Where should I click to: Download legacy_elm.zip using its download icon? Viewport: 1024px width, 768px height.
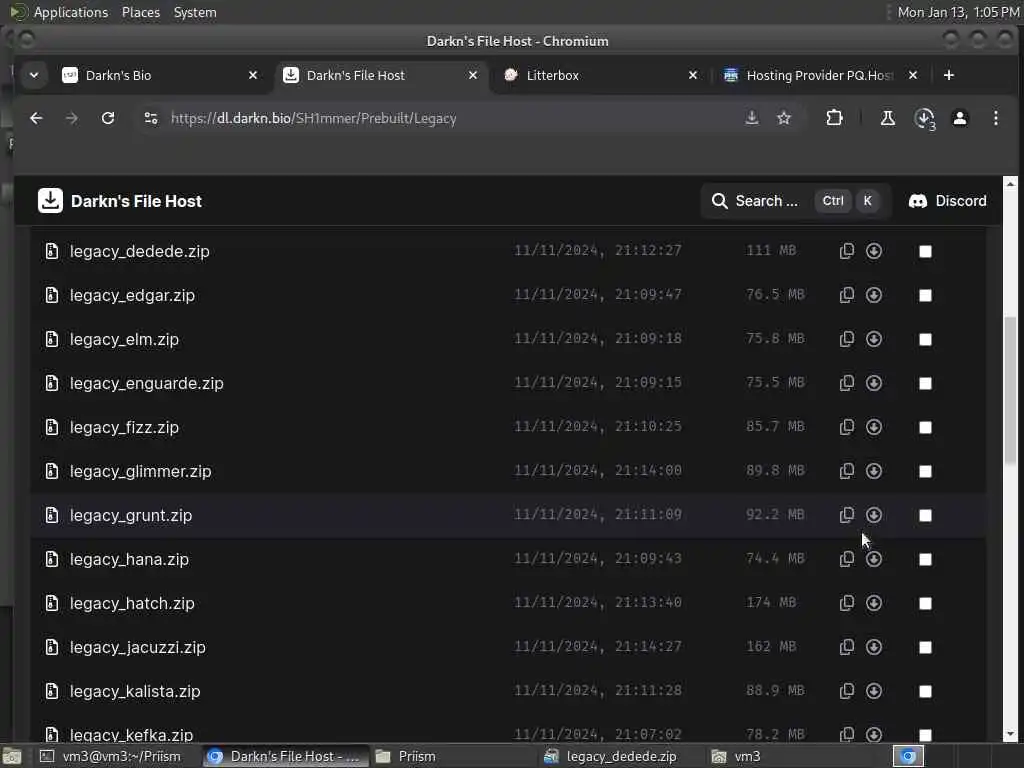point(874,338)
